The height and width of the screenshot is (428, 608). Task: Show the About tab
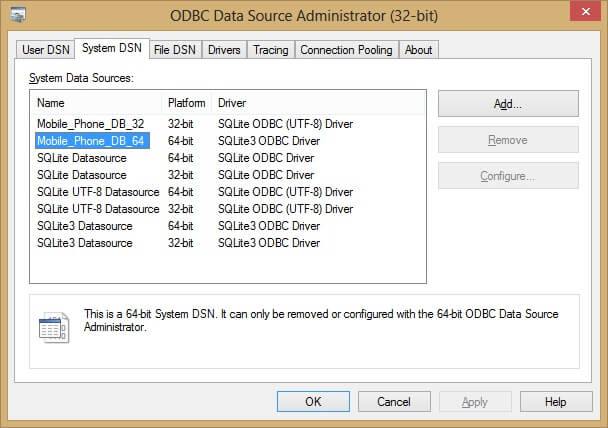[419, 50]
